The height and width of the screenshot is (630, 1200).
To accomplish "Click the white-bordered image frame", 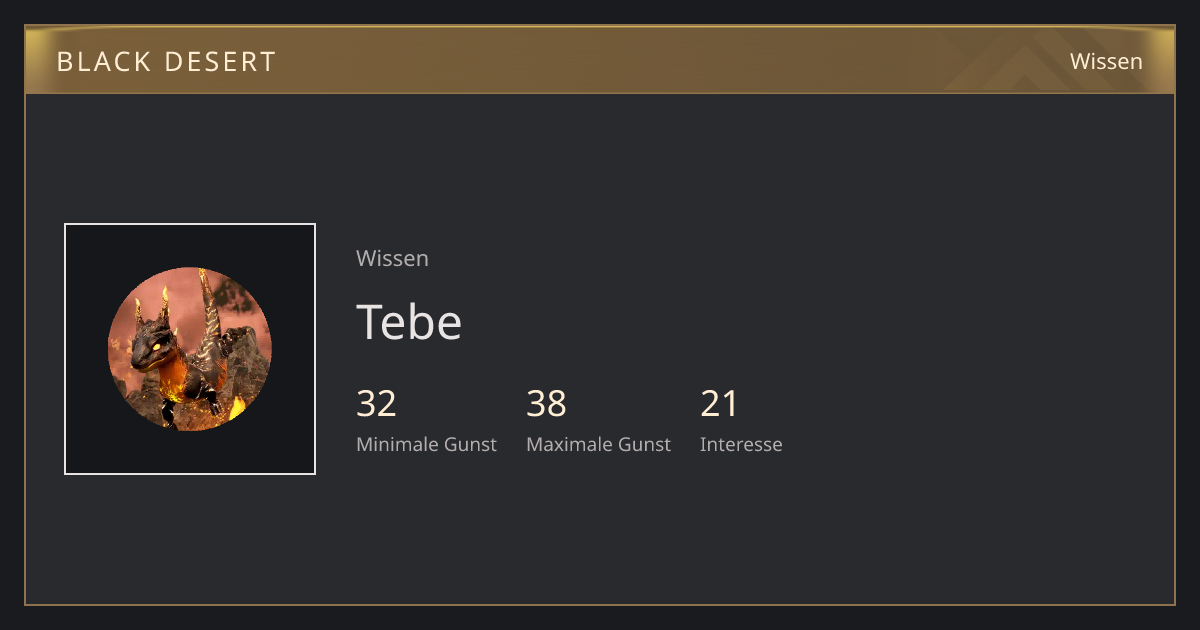I will pos(190,349).
